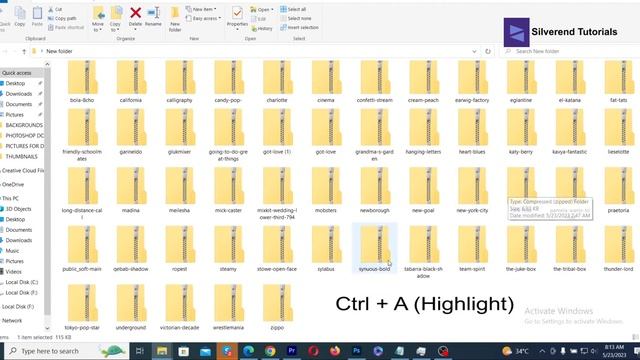This screenshot has height=360, width=640.
Task: Open Quick access in navigation pane
Action: [16, 73]
